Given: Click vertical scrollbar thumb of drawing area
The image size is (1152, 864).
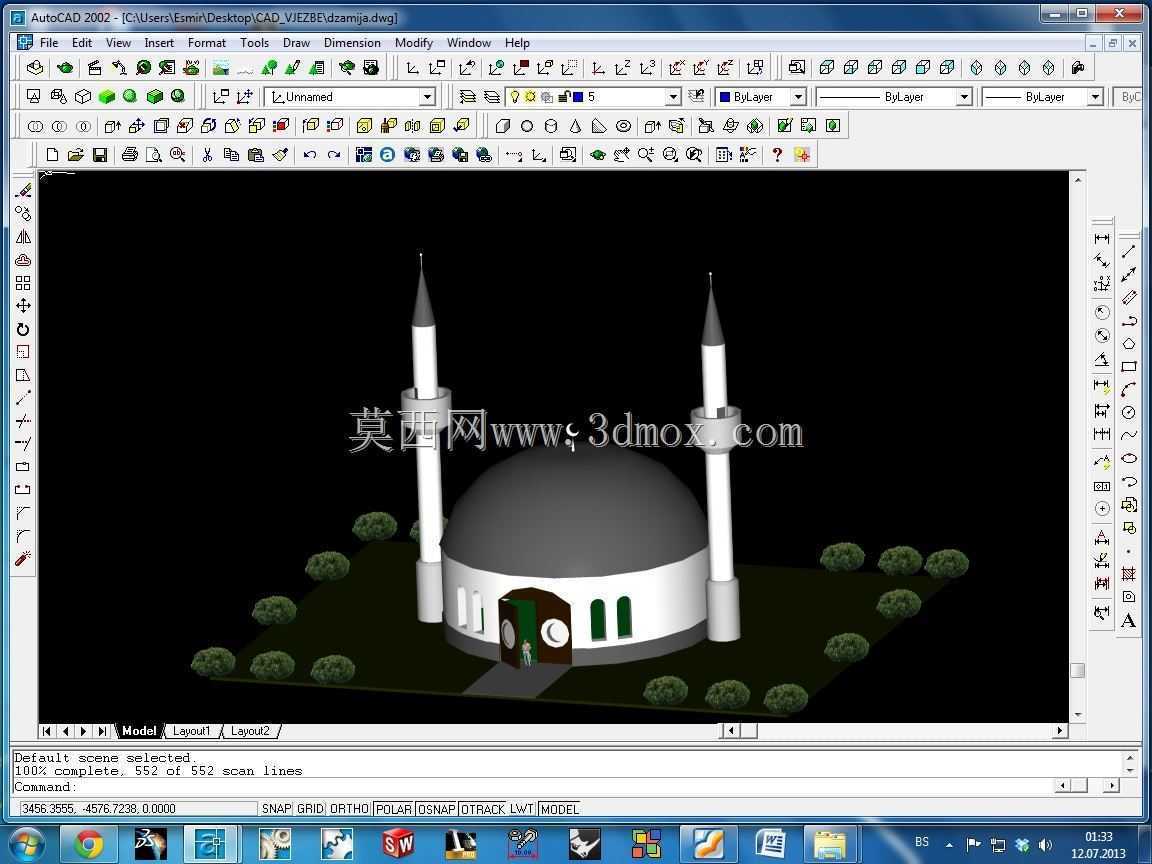Looking at the screenshot, I should [x=1077, y=671].
